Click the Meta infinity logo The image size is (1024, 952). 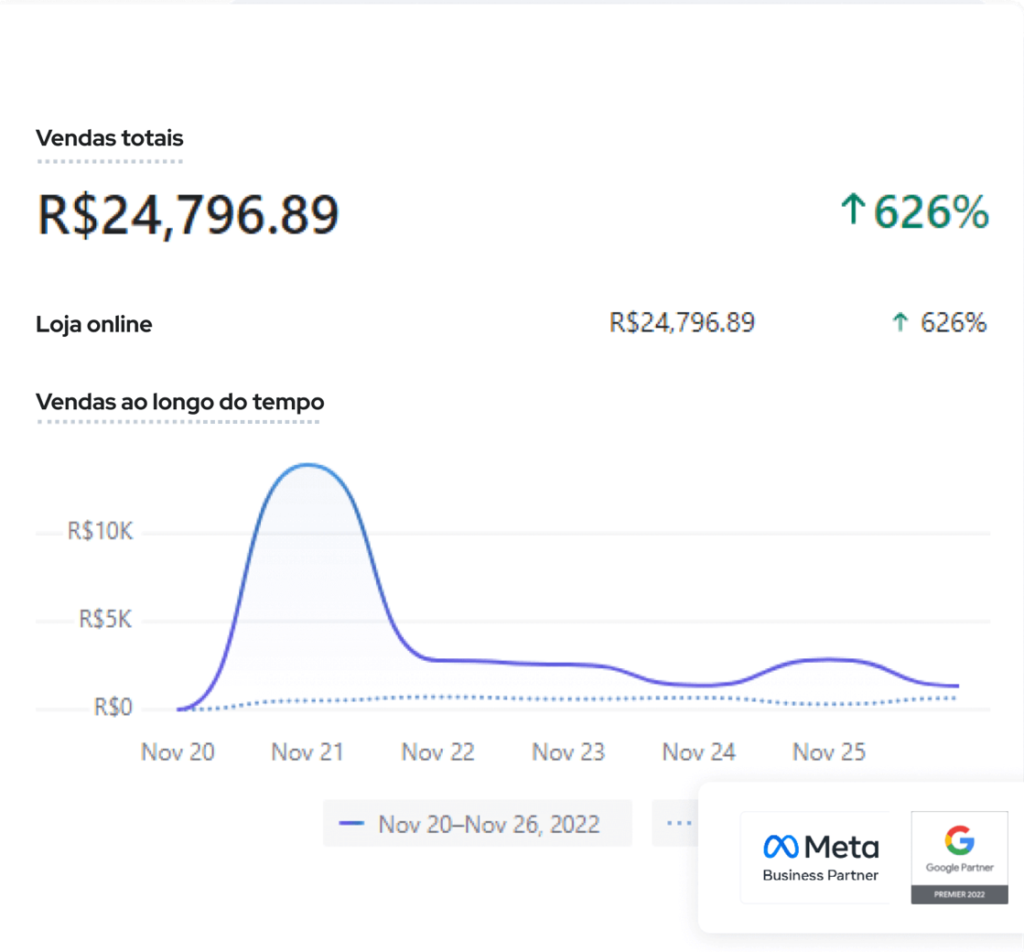tap(780, 847)
